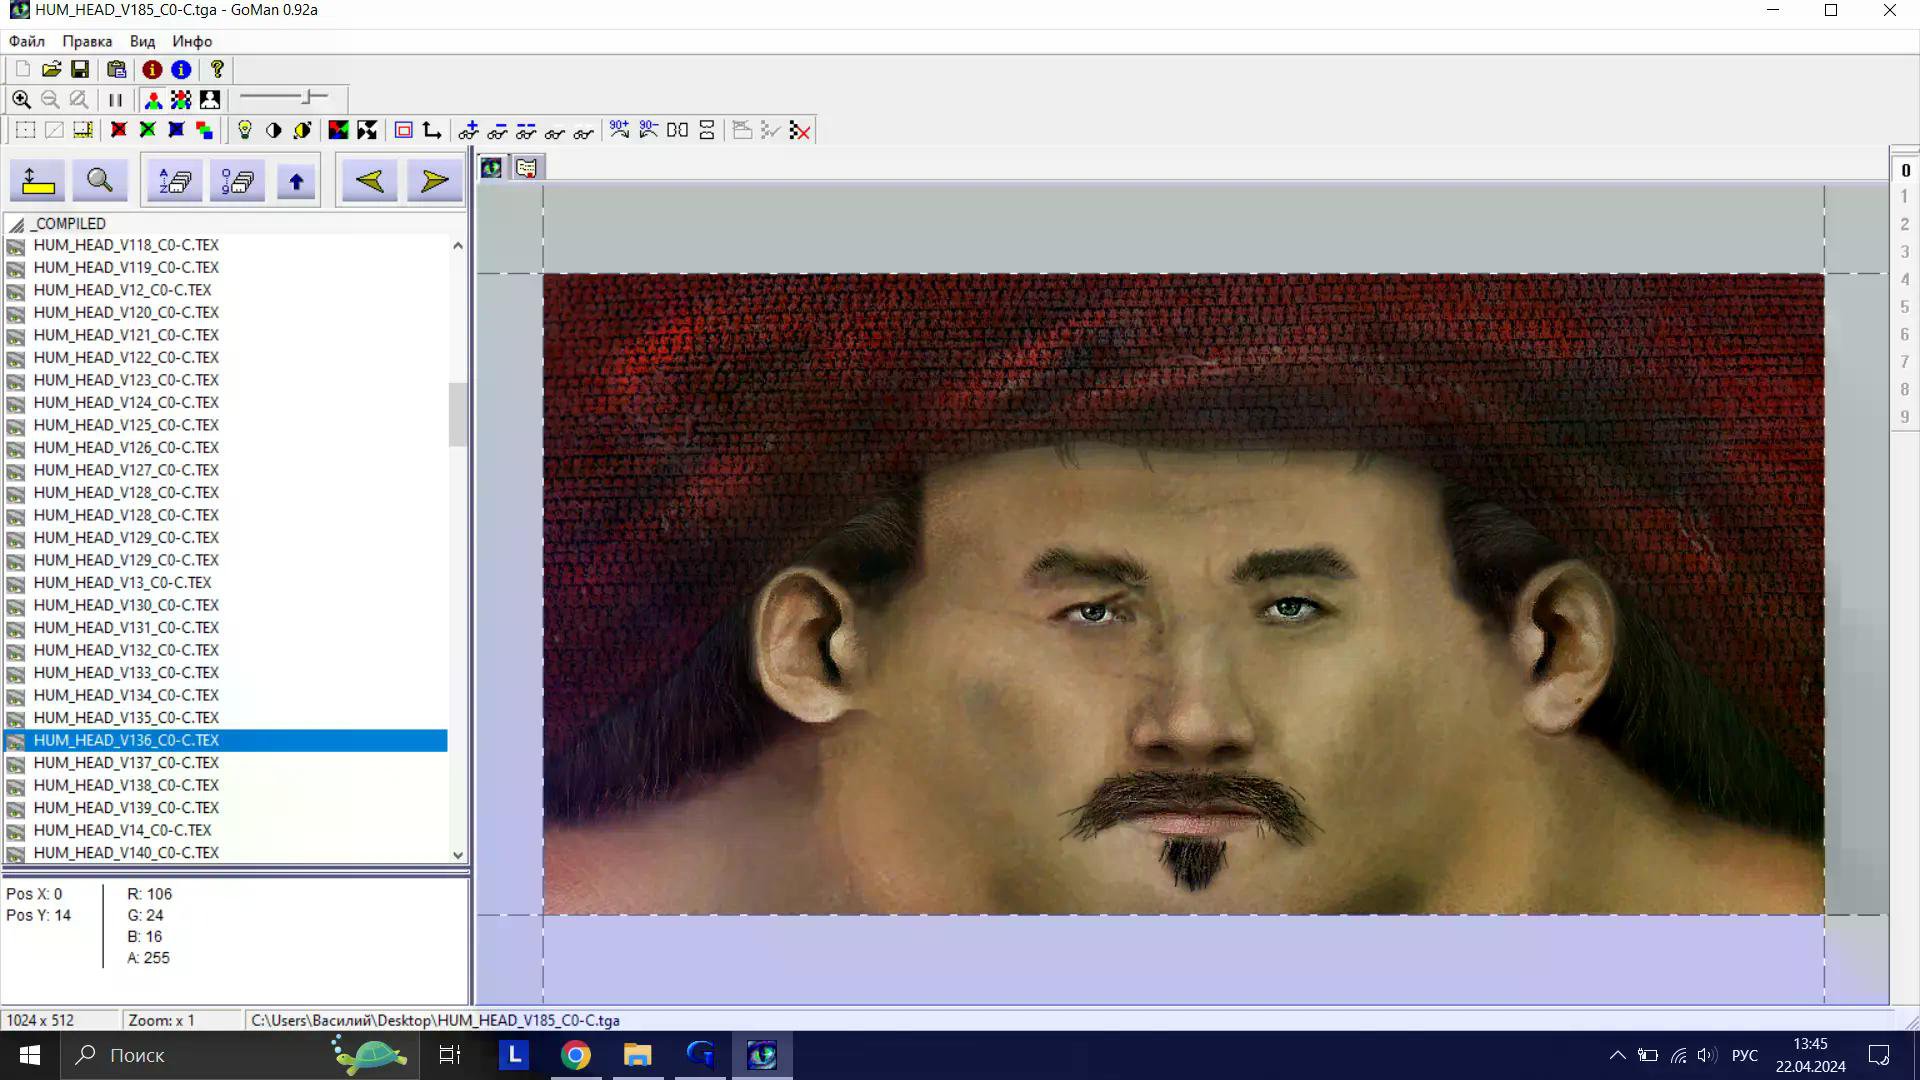Click mip level 3 in right strip
The height and width of the screenshot is (1080, 1920).
click(1905, 252)
